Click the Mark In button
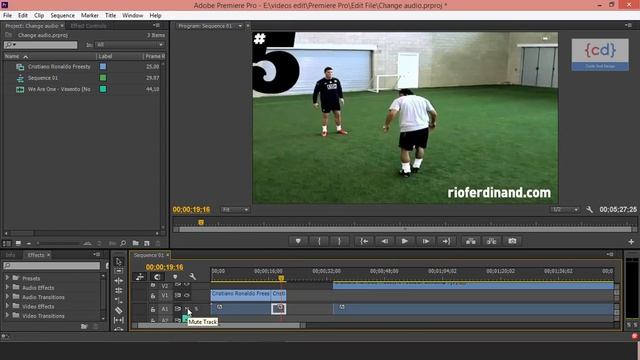 click(x=319, y=241)
